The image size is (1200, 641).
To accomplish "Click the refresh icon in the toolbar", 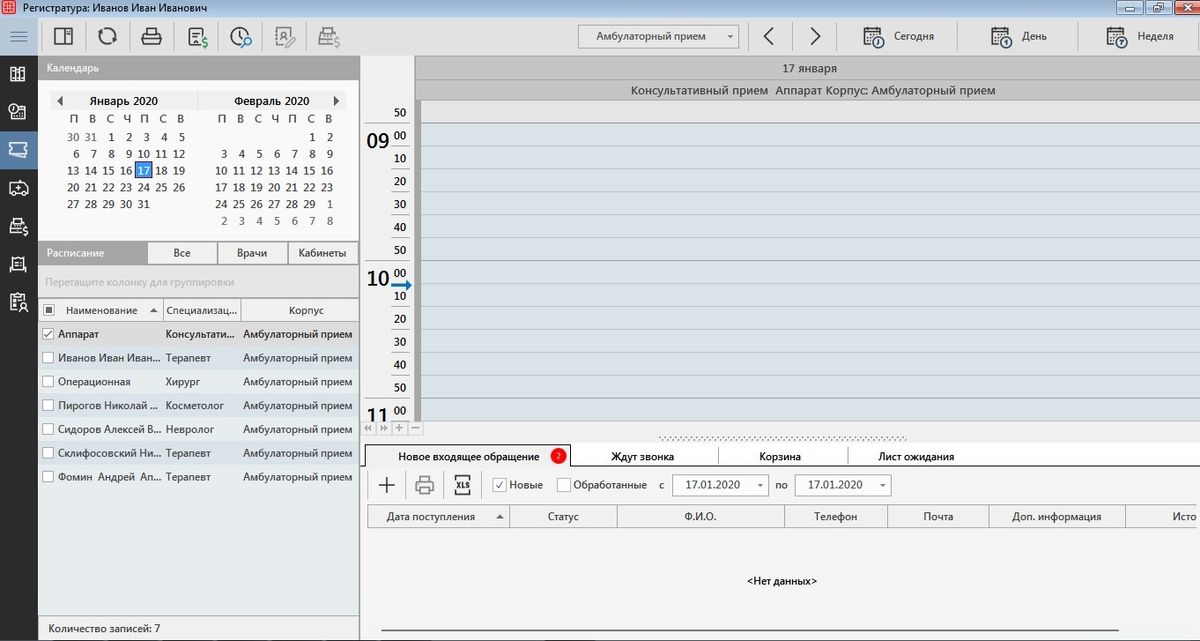I will (107, 37).
